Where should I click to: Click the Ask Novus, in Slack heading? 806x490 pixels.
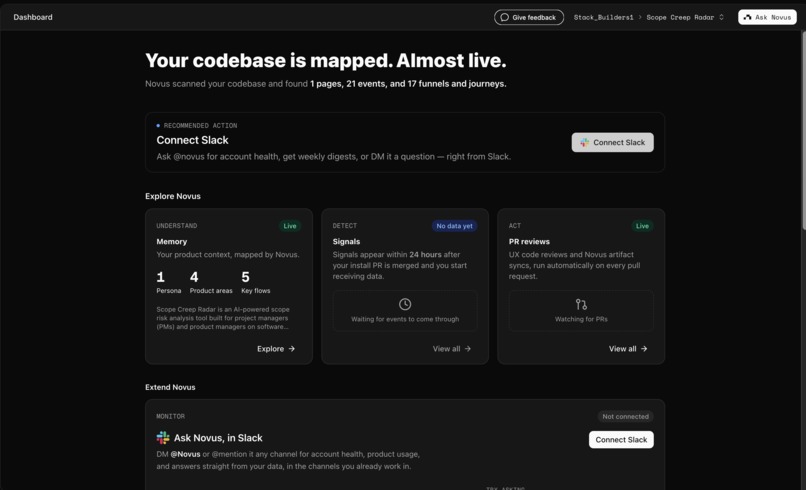point(218,438)
